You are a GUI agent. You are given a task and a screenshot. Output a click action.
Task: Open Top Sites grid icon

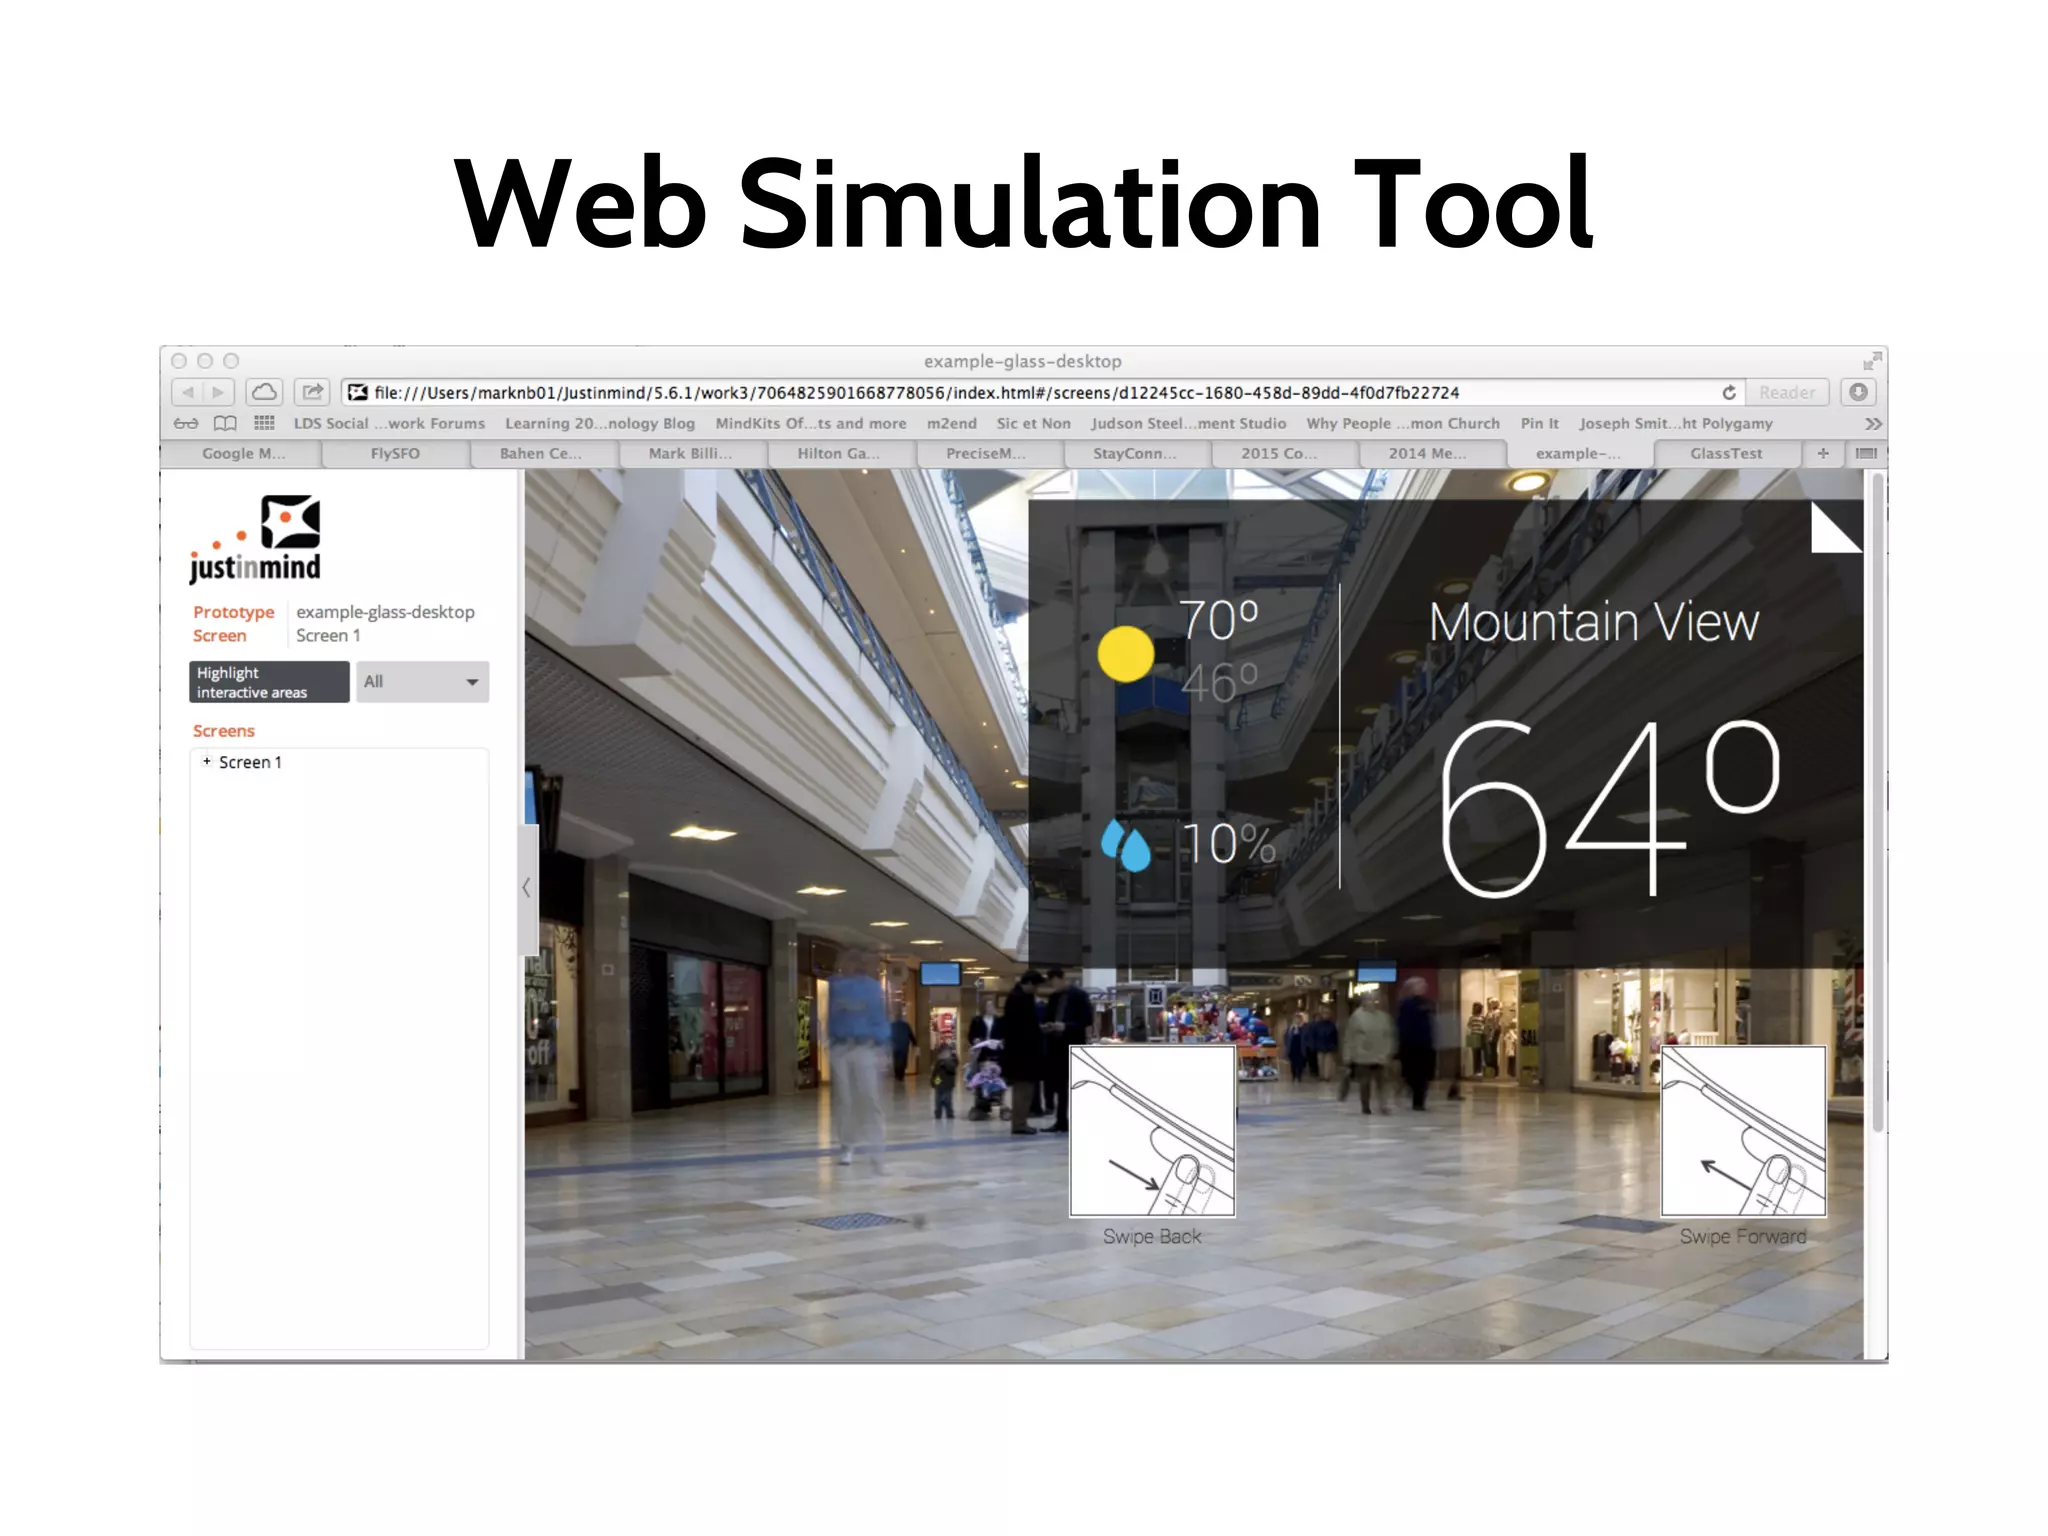[264, 423]
